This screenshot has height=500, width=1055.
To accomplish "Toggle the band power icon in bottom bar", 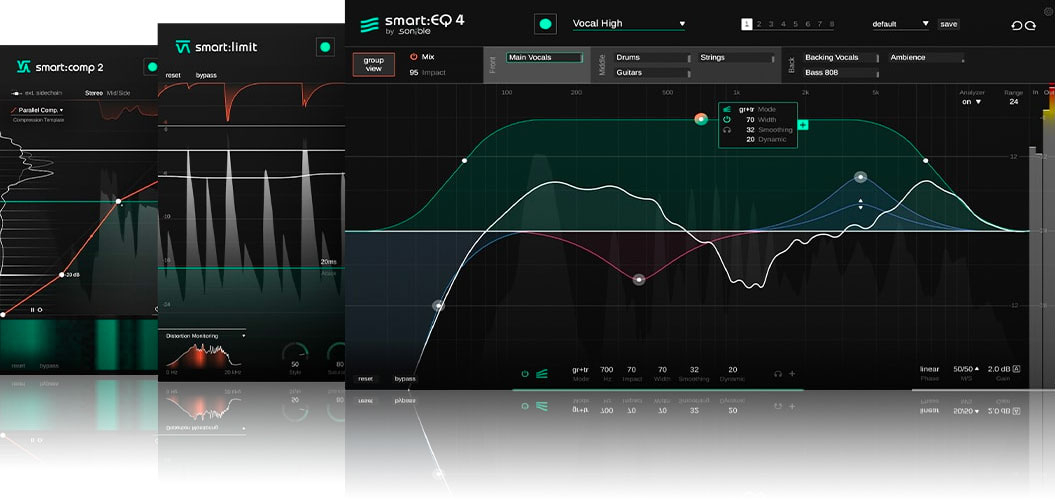I will [525, 374].
